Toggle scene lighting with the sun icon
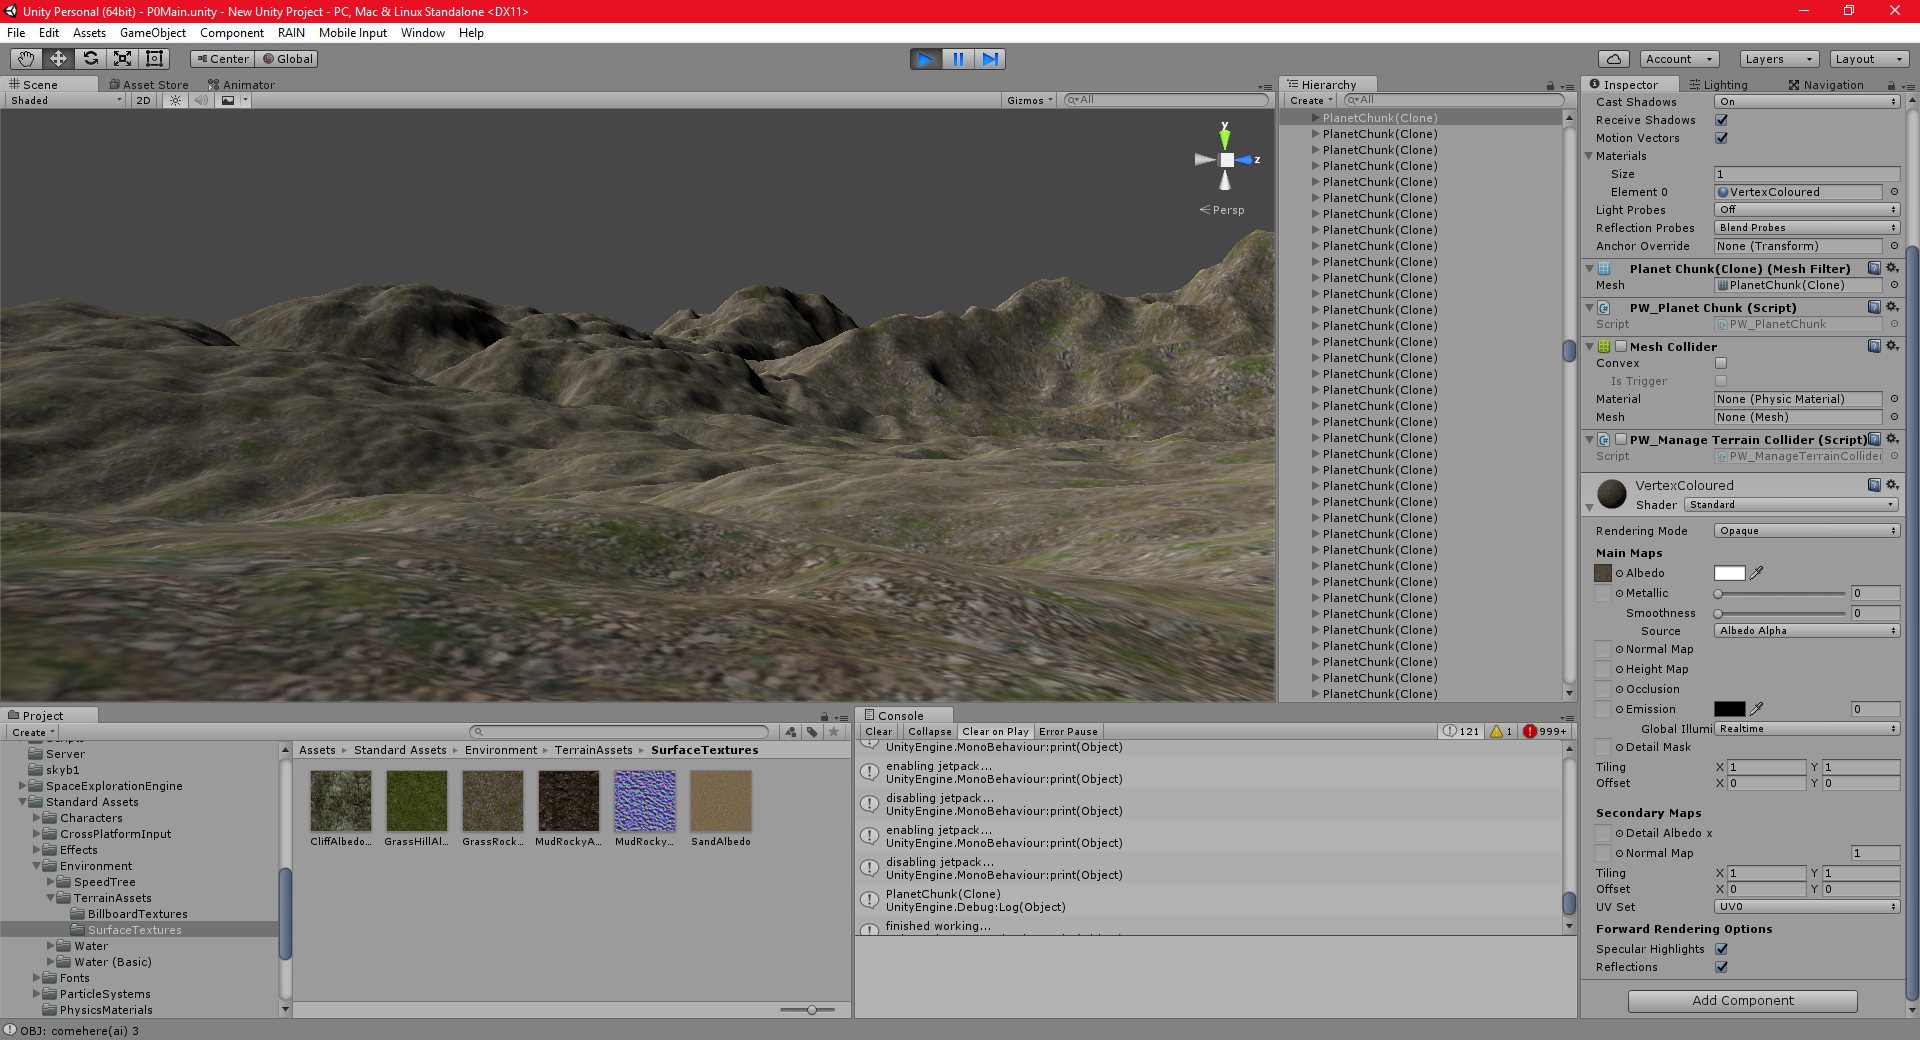Viewport: 1920px width, 1040px height. coord(175,100)
